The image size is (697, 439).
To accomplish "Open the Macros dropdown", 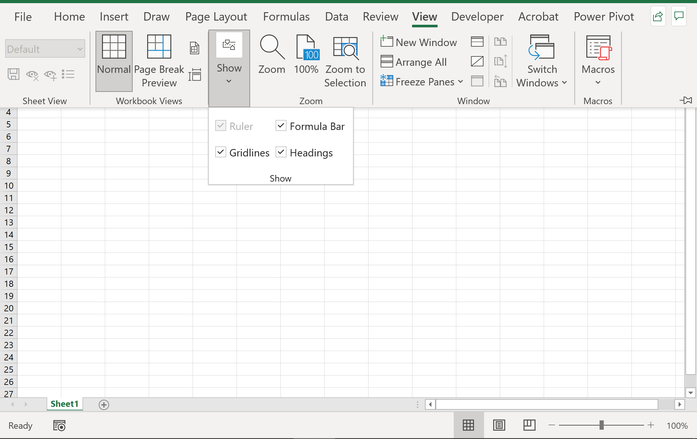I will coord(598,61).
